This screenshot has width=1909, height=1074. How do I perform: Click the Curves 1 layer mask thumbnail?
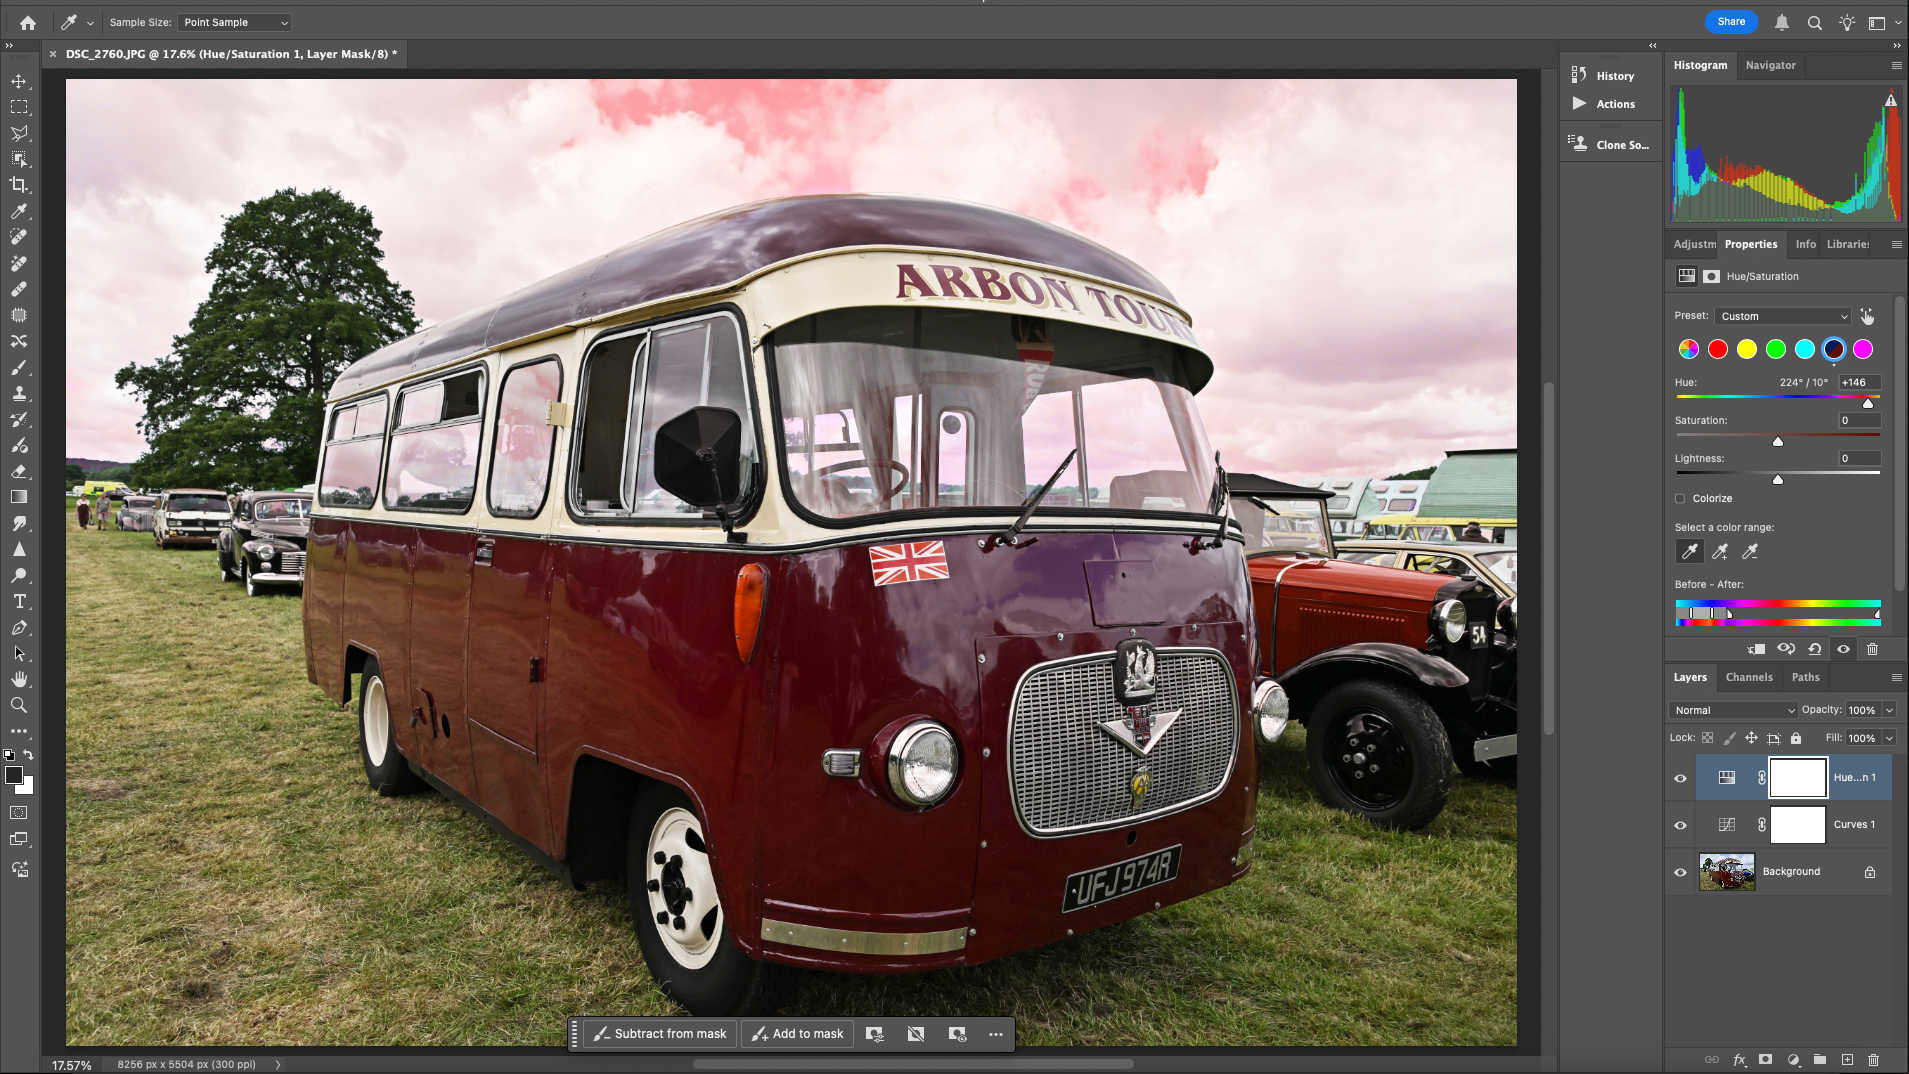pos(1797,824)
